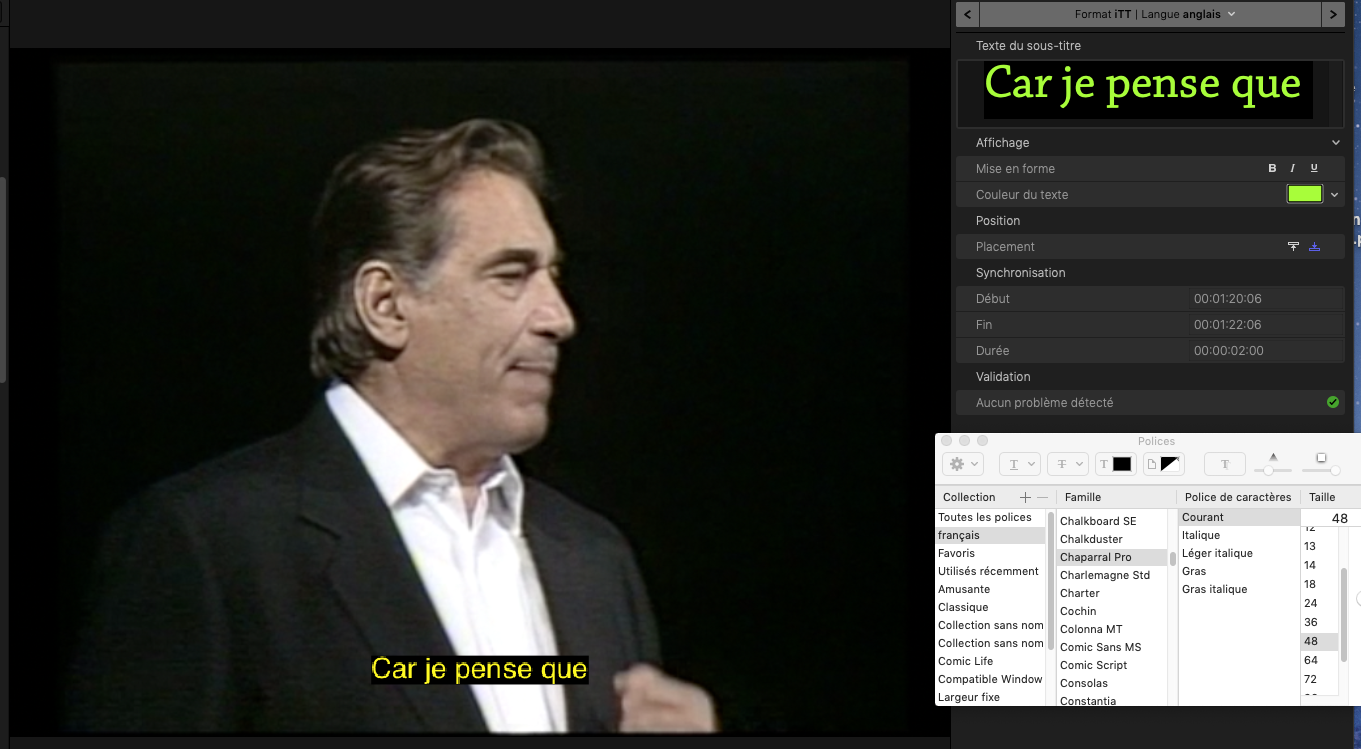Viewport: 1361px width, 749px height.
Task: Open the Format iTT language dropdown
Action: point(1155,14)
